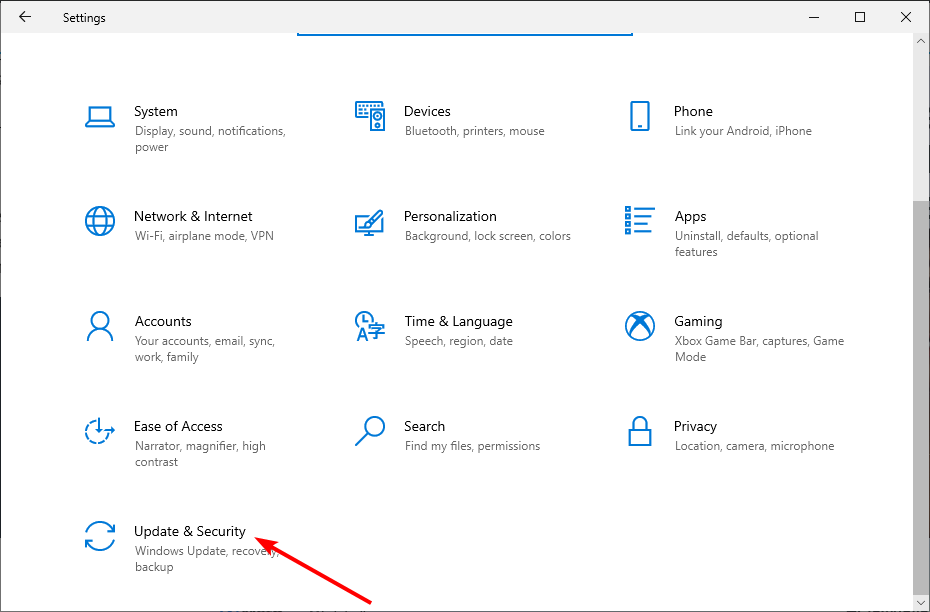
Task: Select the Ease of Access icon
Action: point(100,431)
